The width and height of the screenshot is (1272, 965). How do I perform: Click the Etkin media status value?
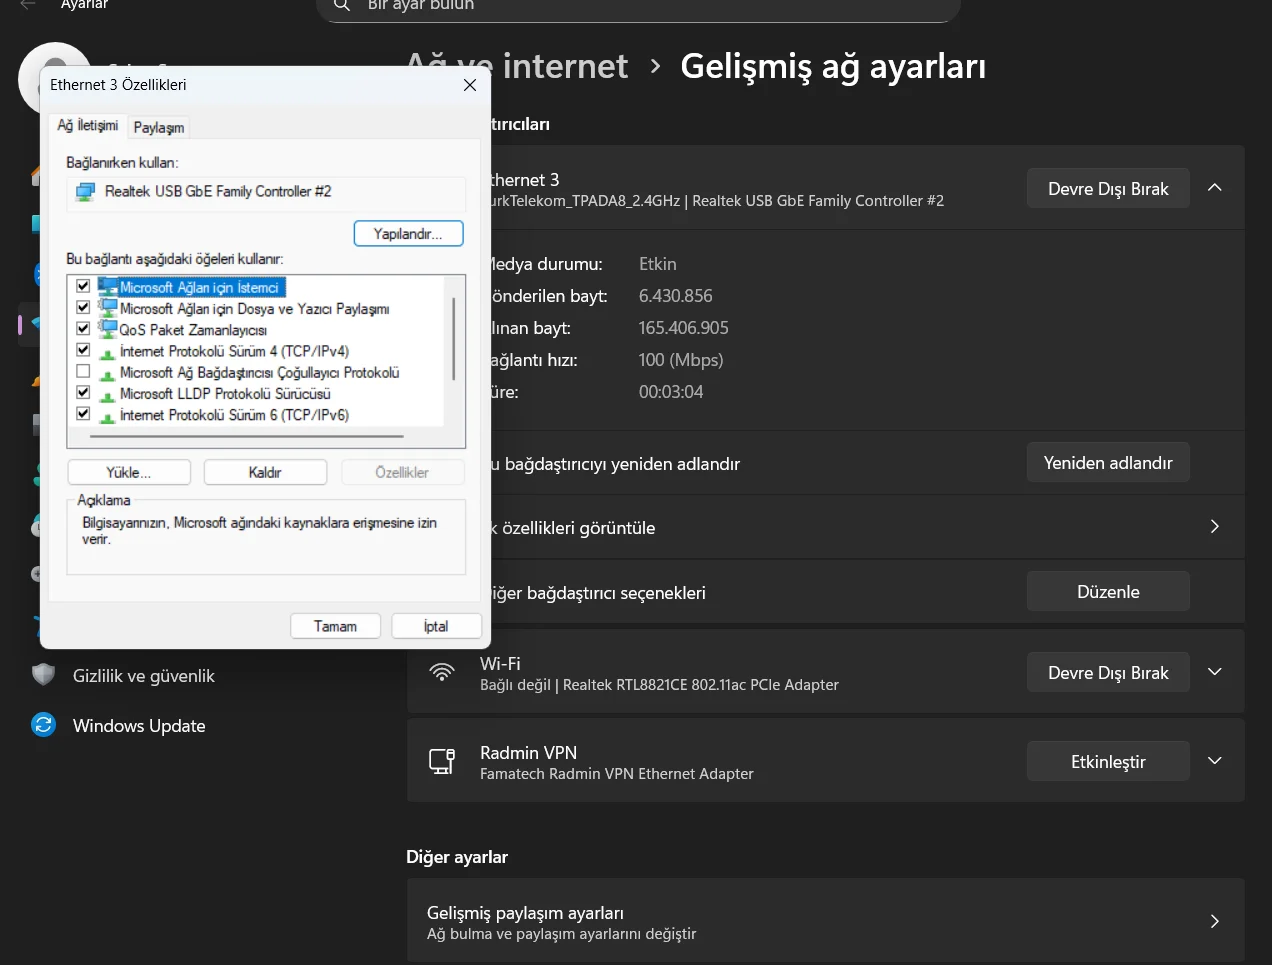(658, 264)
